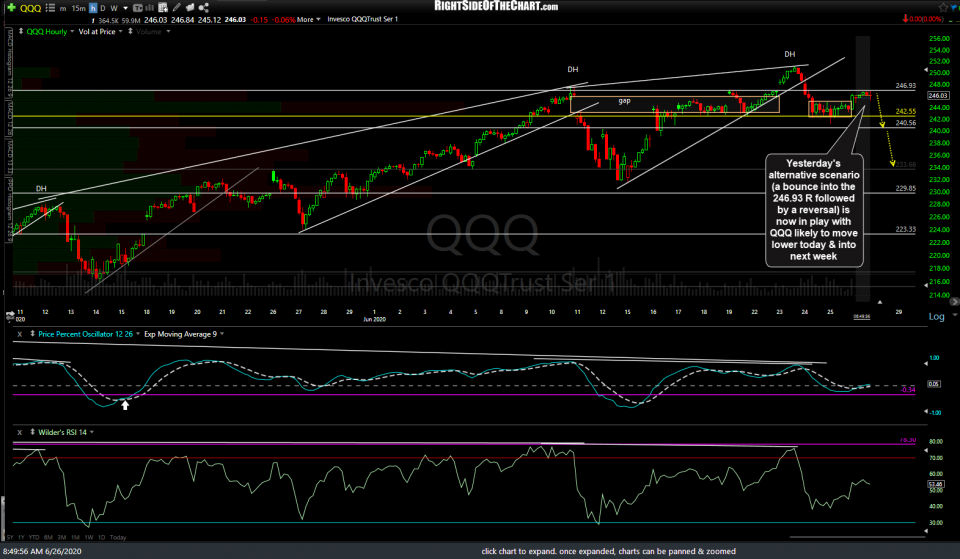Click the -0.15 price change value
This screenshot has width=960, height=559.
pyautogui.click(x=260, y=20)
